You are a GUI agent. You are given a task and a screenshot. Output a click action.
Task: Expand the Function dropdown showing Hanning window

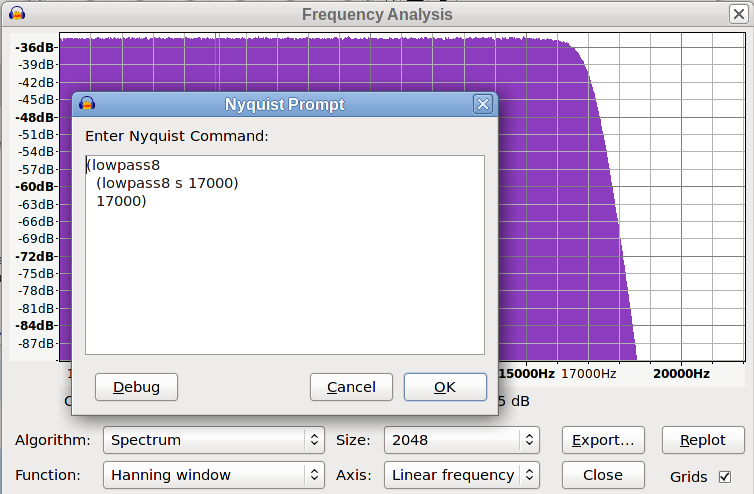point(214,475)
